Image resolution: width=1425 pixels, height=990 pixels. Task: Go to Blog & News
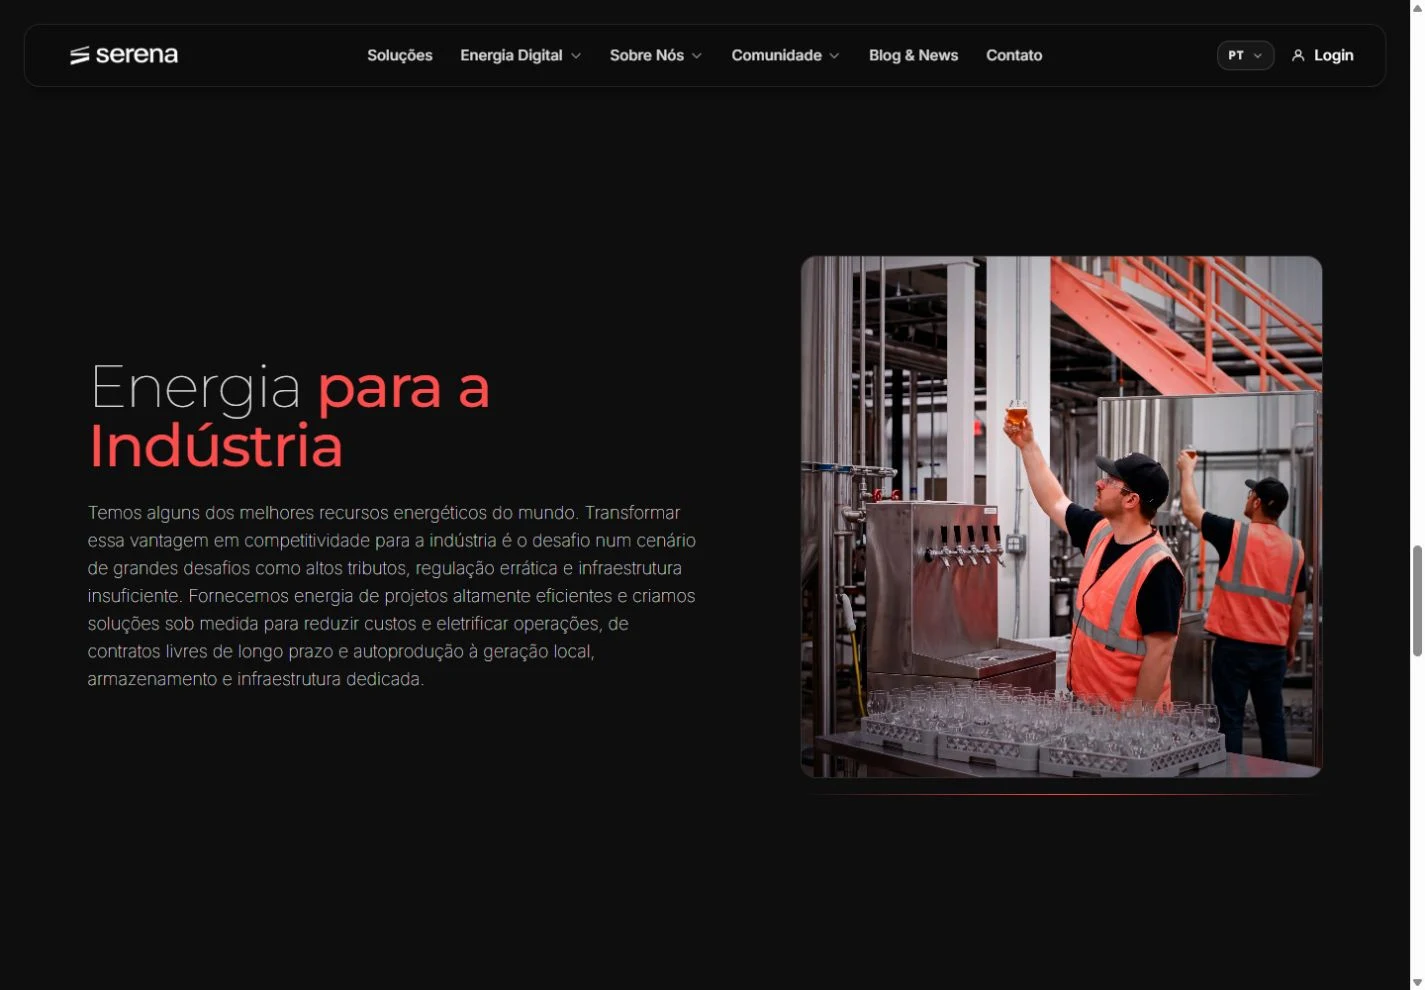(x=913, y=56)
